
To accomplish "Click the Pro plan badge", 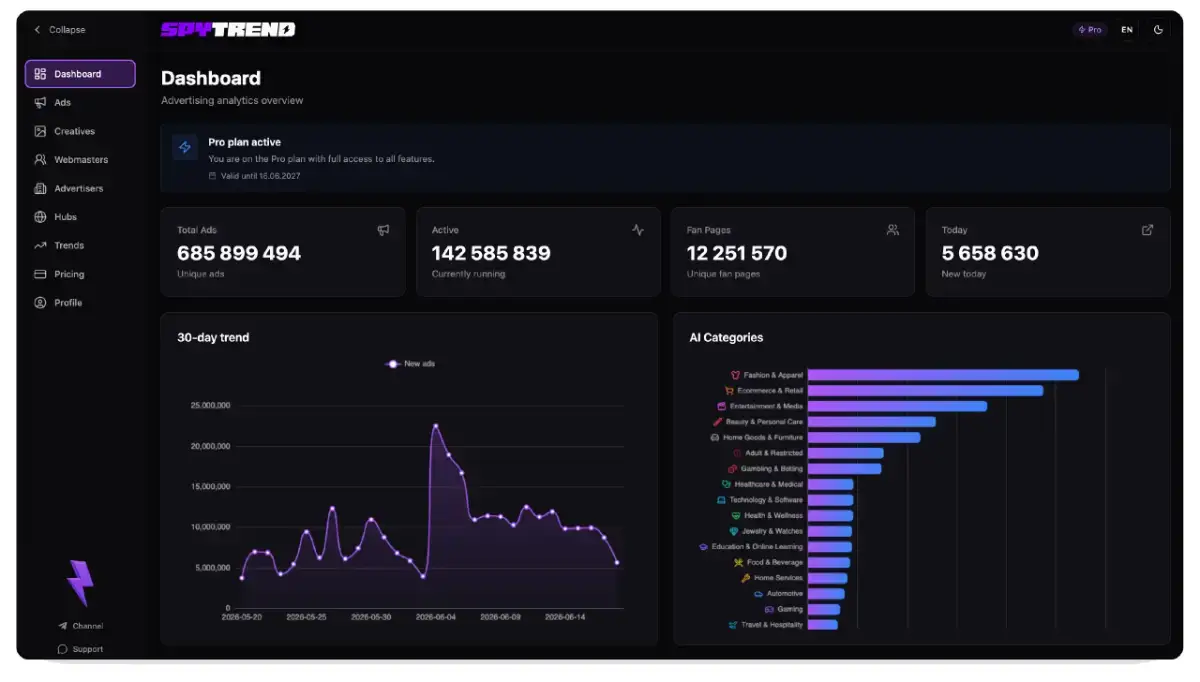I will tap(1090, 30).
